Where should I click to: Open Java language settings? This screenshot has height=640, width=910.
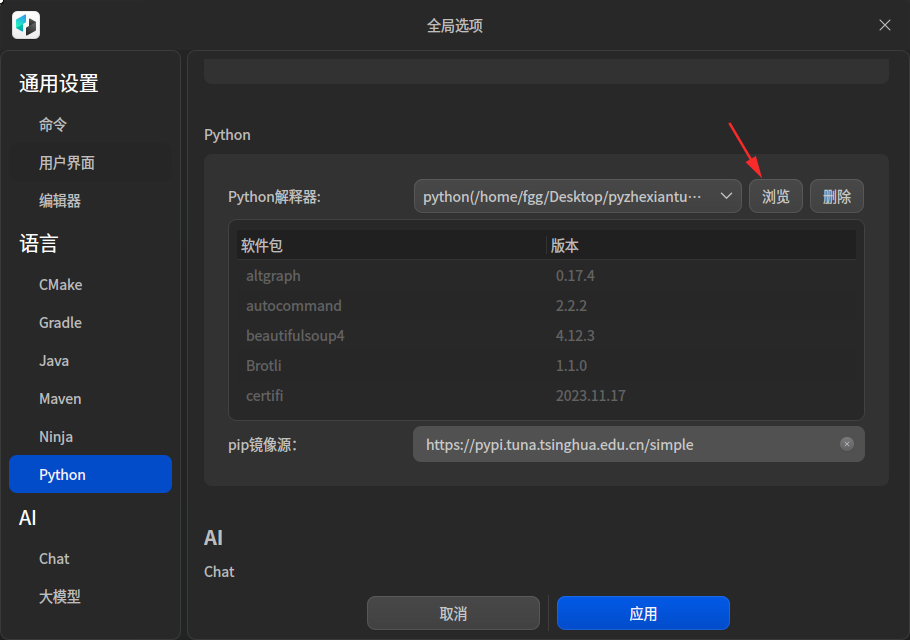pyautogui.click(x=91, y=361)
